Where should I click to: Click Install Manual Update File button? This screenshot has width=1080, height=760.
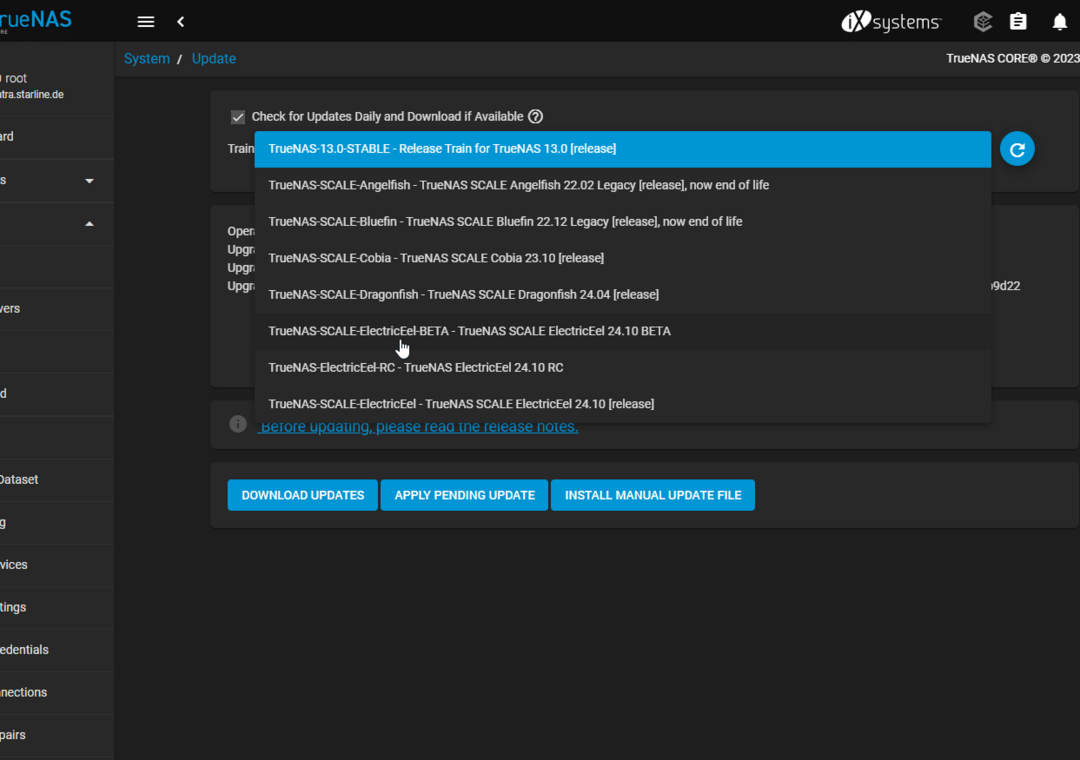coord(652,495)
